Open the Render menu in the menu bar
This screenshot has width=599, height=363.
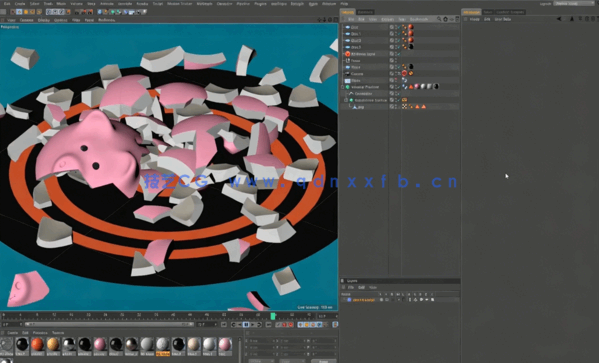[142, 3]
